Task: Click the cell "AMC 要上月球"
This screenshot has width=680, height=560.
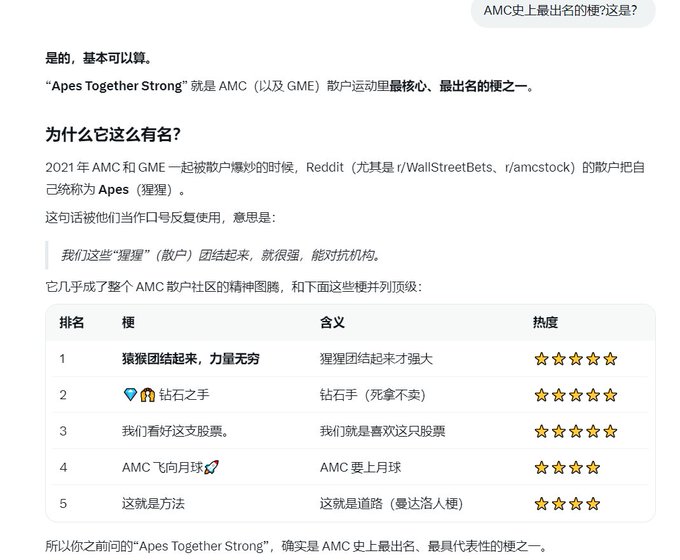Action: pyautogui.click(x=360, y=468)
